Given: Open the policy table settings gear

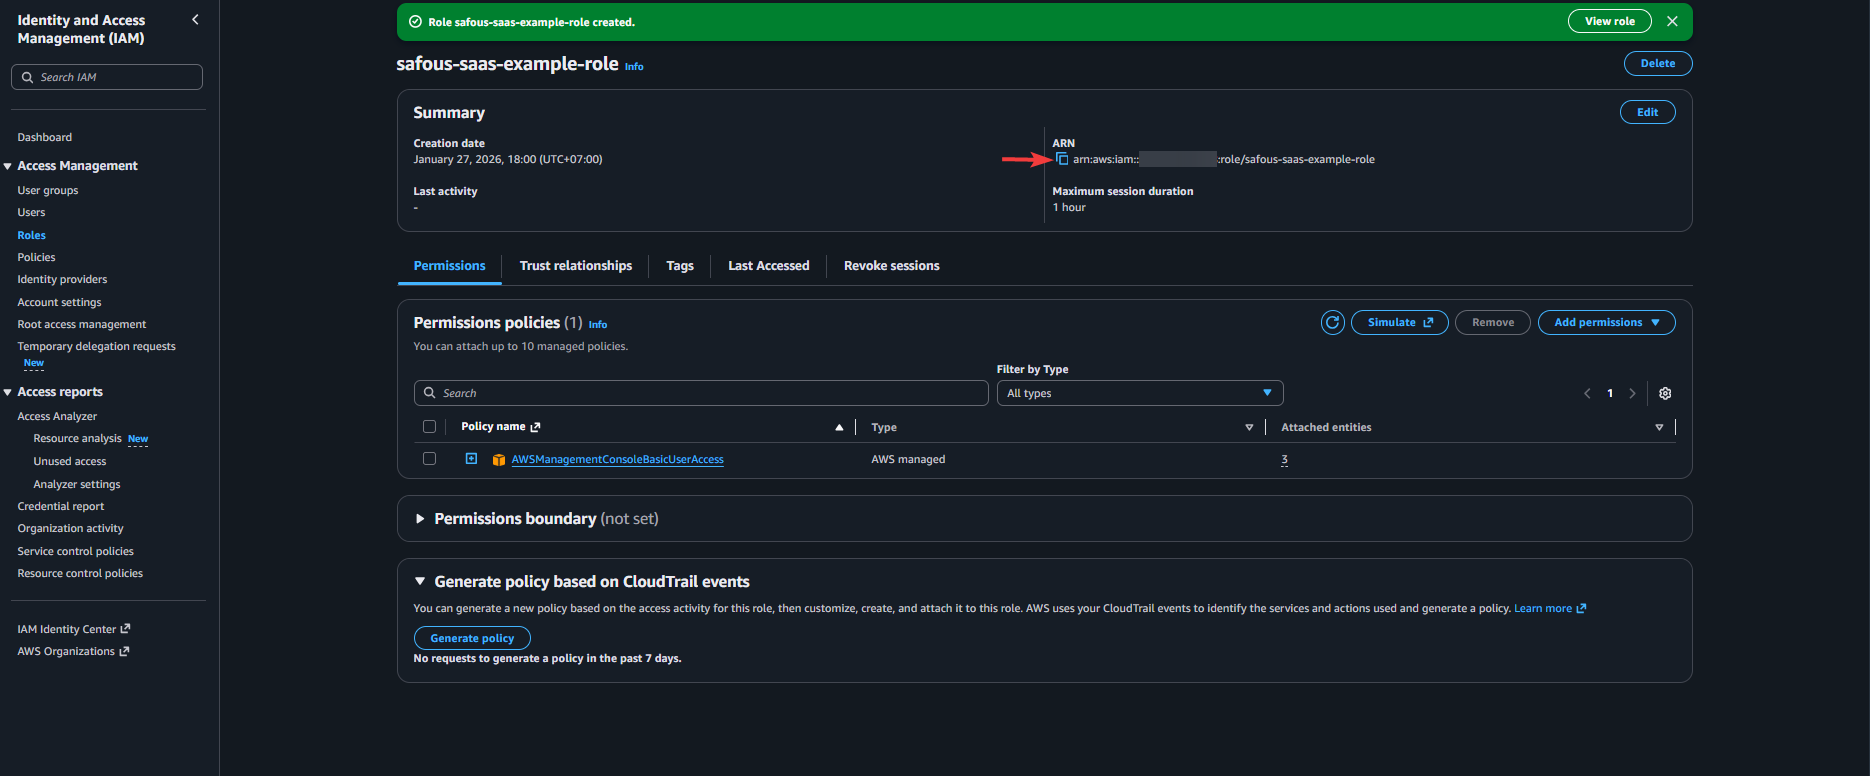Looking at the screenshot, I should 1665,393.
